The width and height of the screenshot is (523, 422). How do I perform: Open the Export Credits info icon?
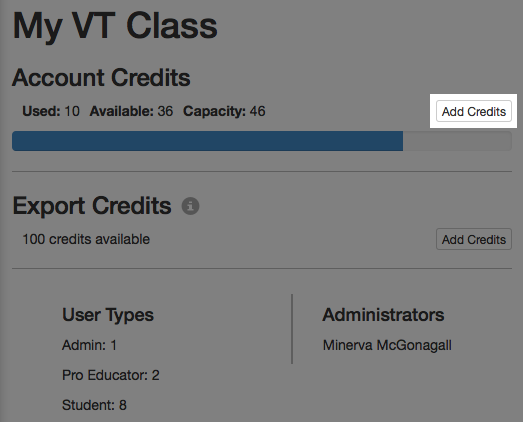[190, 206]
